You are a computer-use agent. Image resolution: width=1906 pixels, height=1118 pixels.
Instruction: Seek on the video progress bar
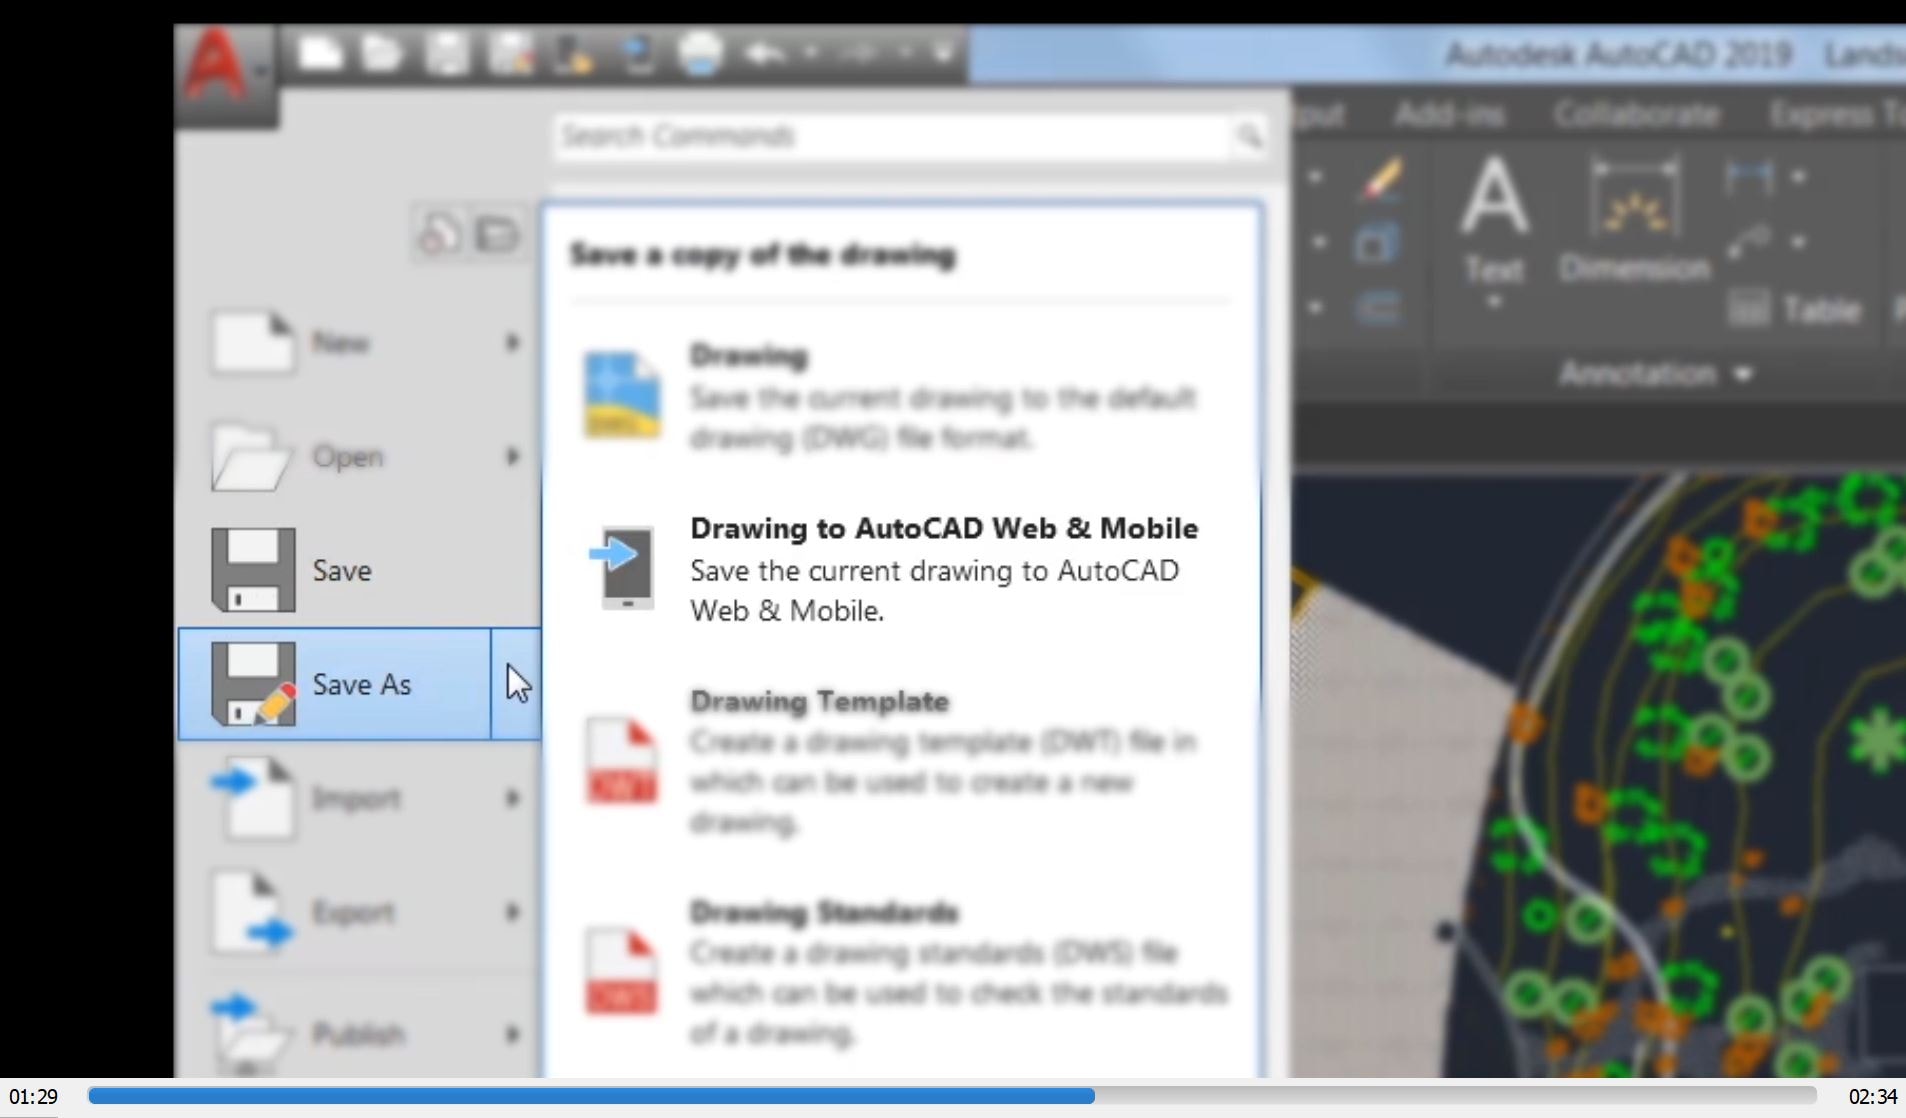[951, 1096]
